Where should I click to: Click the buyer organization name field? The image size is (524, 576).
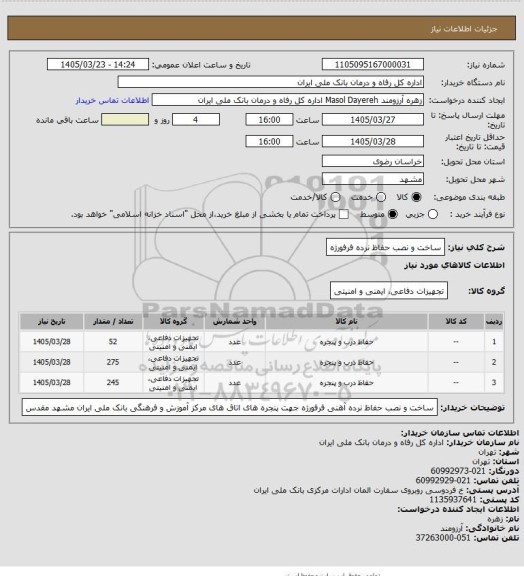pyautogui.click(x=270, y=82)
